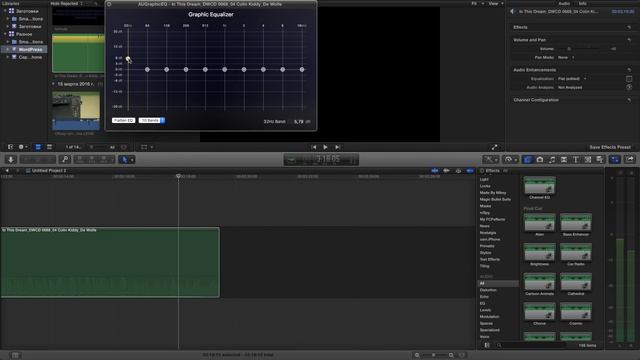Open browser gear action menu
This screenshot has height=360, width=640.
tap(22, 147)
